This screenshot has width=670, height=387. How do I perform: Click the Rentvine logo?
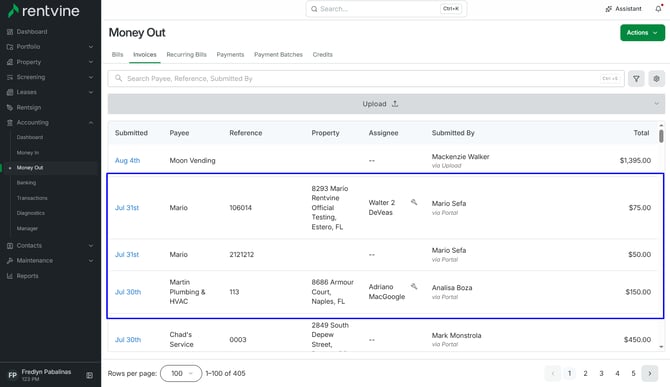44,11
